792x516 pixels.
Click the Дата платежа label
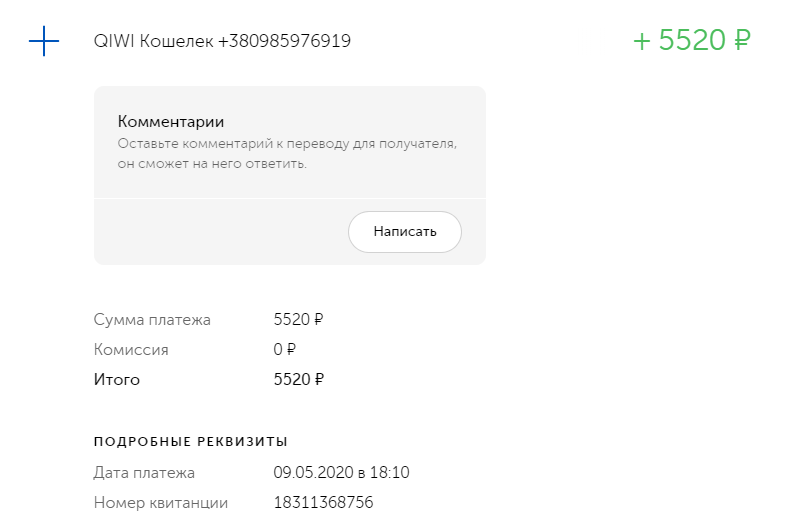click(144, 473)
